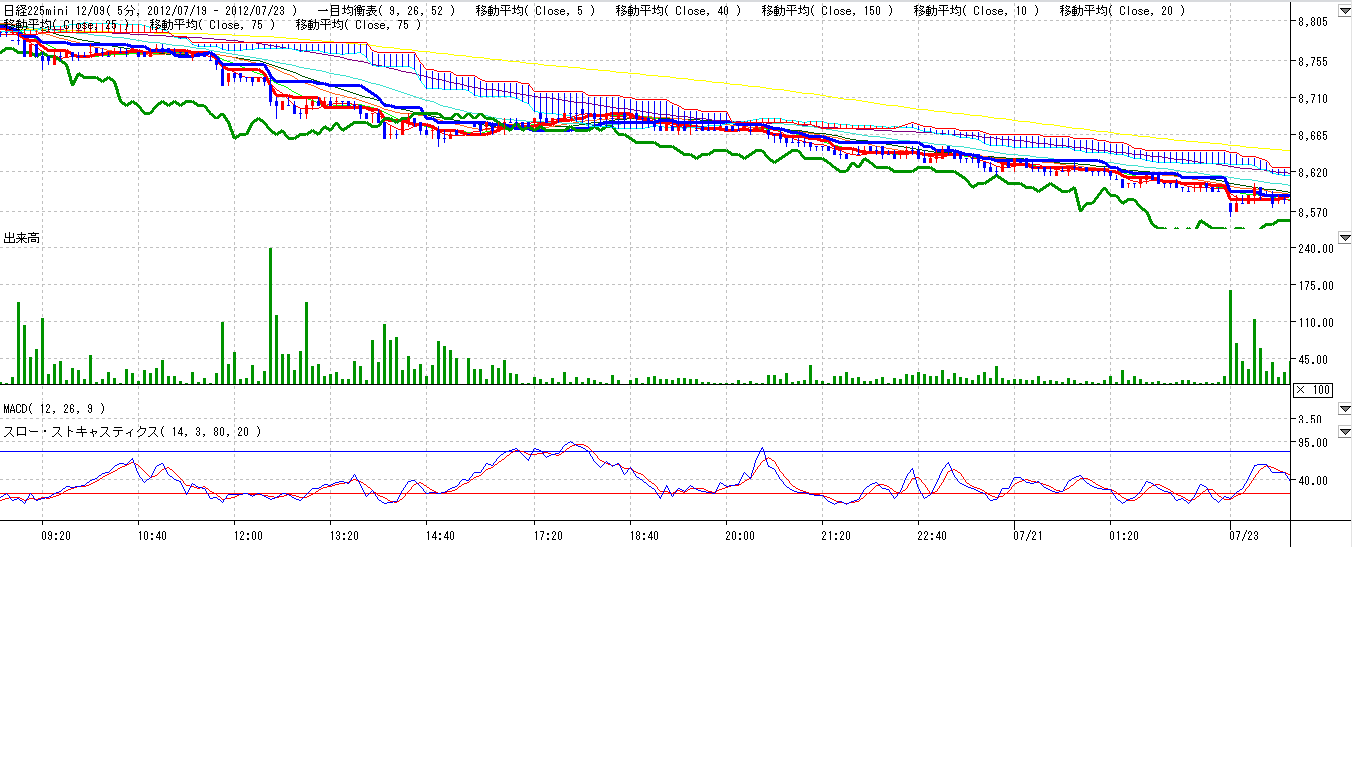Screen dimensions: 1366x768
Task: Select the 移動平均( Close, 40 ) legend label
Action: click(x=678, y=10)
